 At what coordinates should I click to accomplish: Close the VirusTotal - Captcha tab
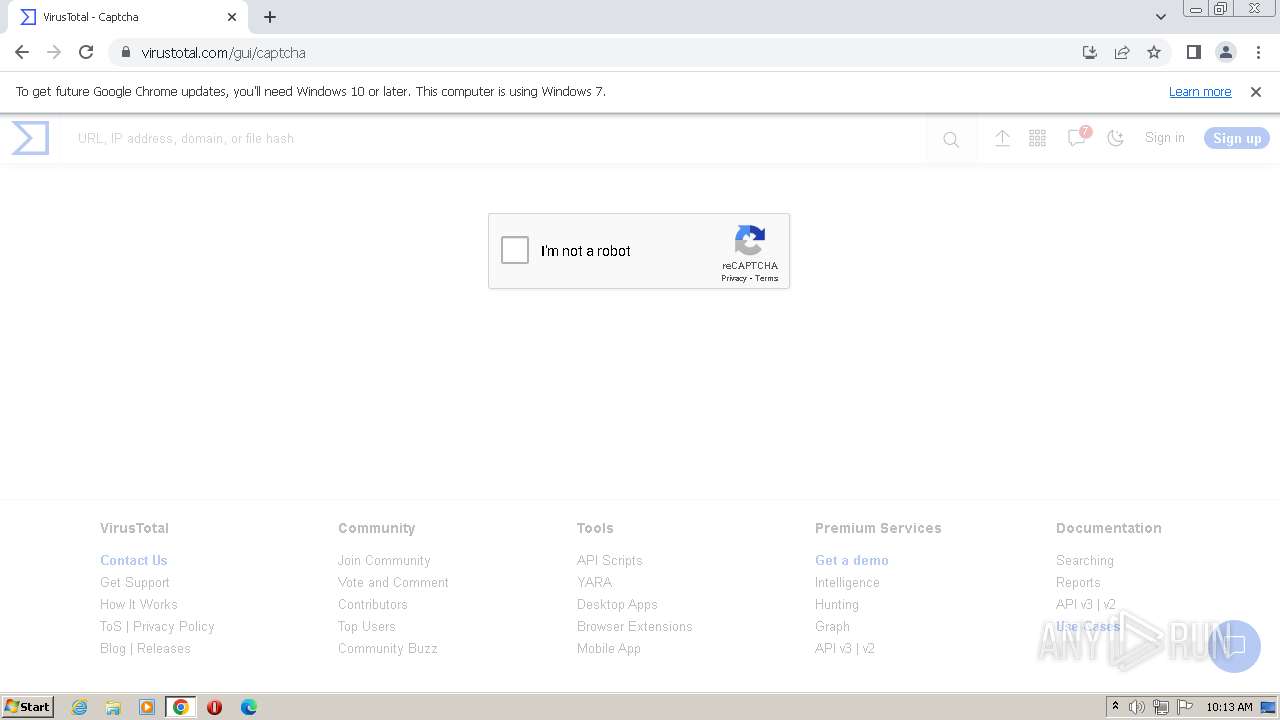click(232, 17)
